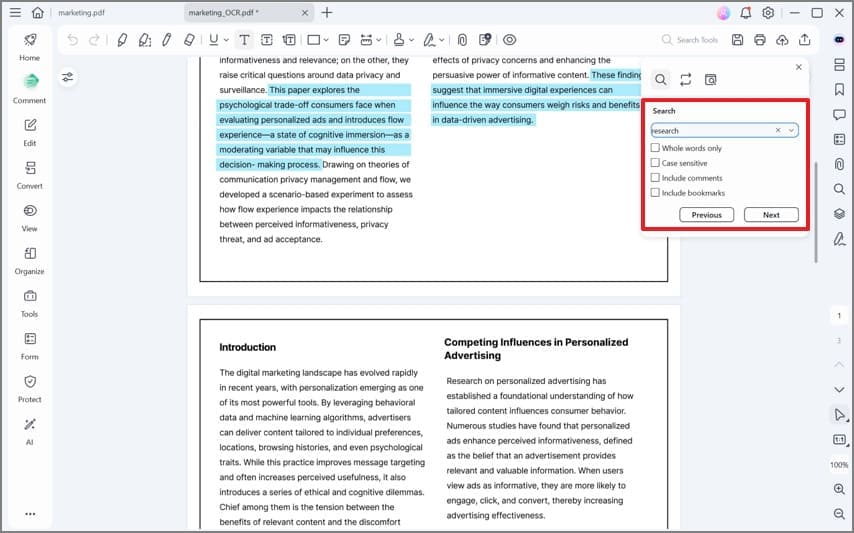Viewport: 854px width, 533px height.
Task: Switch to the marketing.pdf tab
Action: point(82,13)
